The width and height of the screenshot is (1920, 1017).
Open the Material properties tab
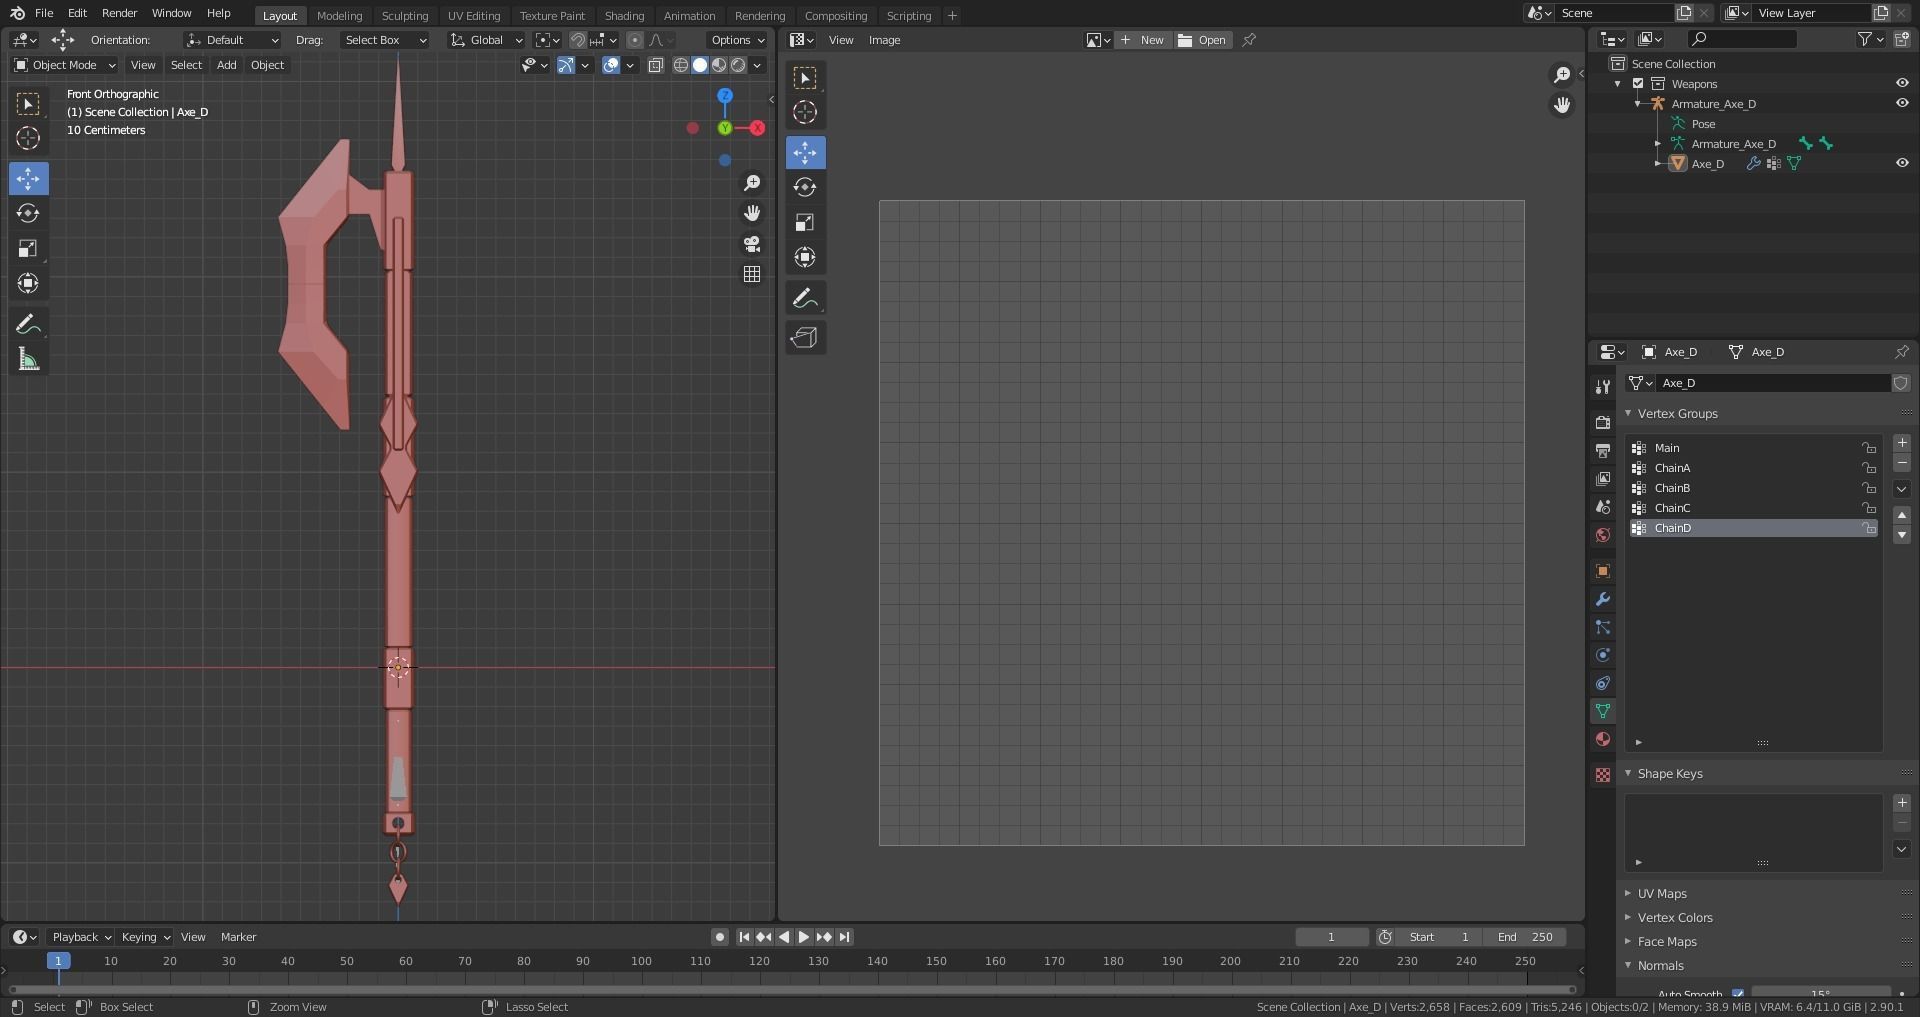(1603, 739)
